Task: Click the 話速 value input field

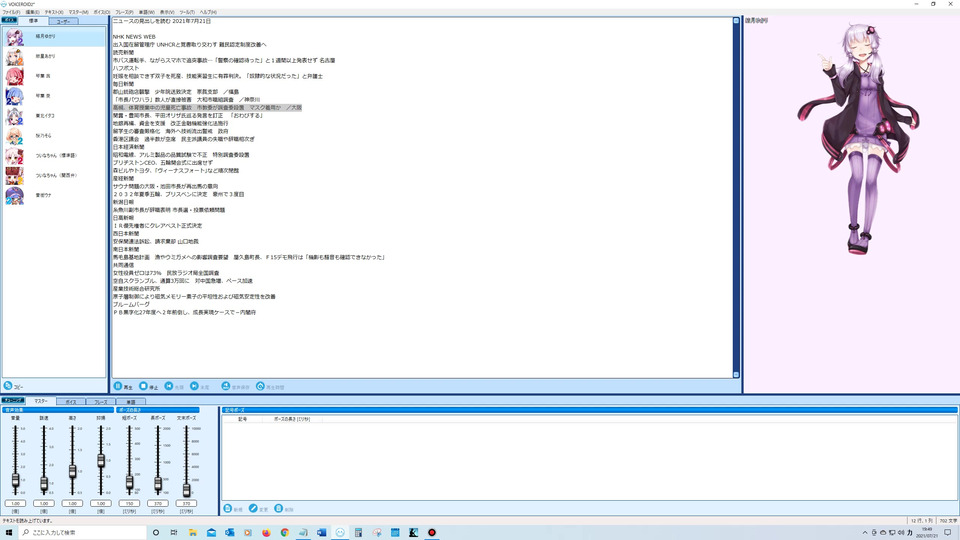Action: (x=44, y=503)
